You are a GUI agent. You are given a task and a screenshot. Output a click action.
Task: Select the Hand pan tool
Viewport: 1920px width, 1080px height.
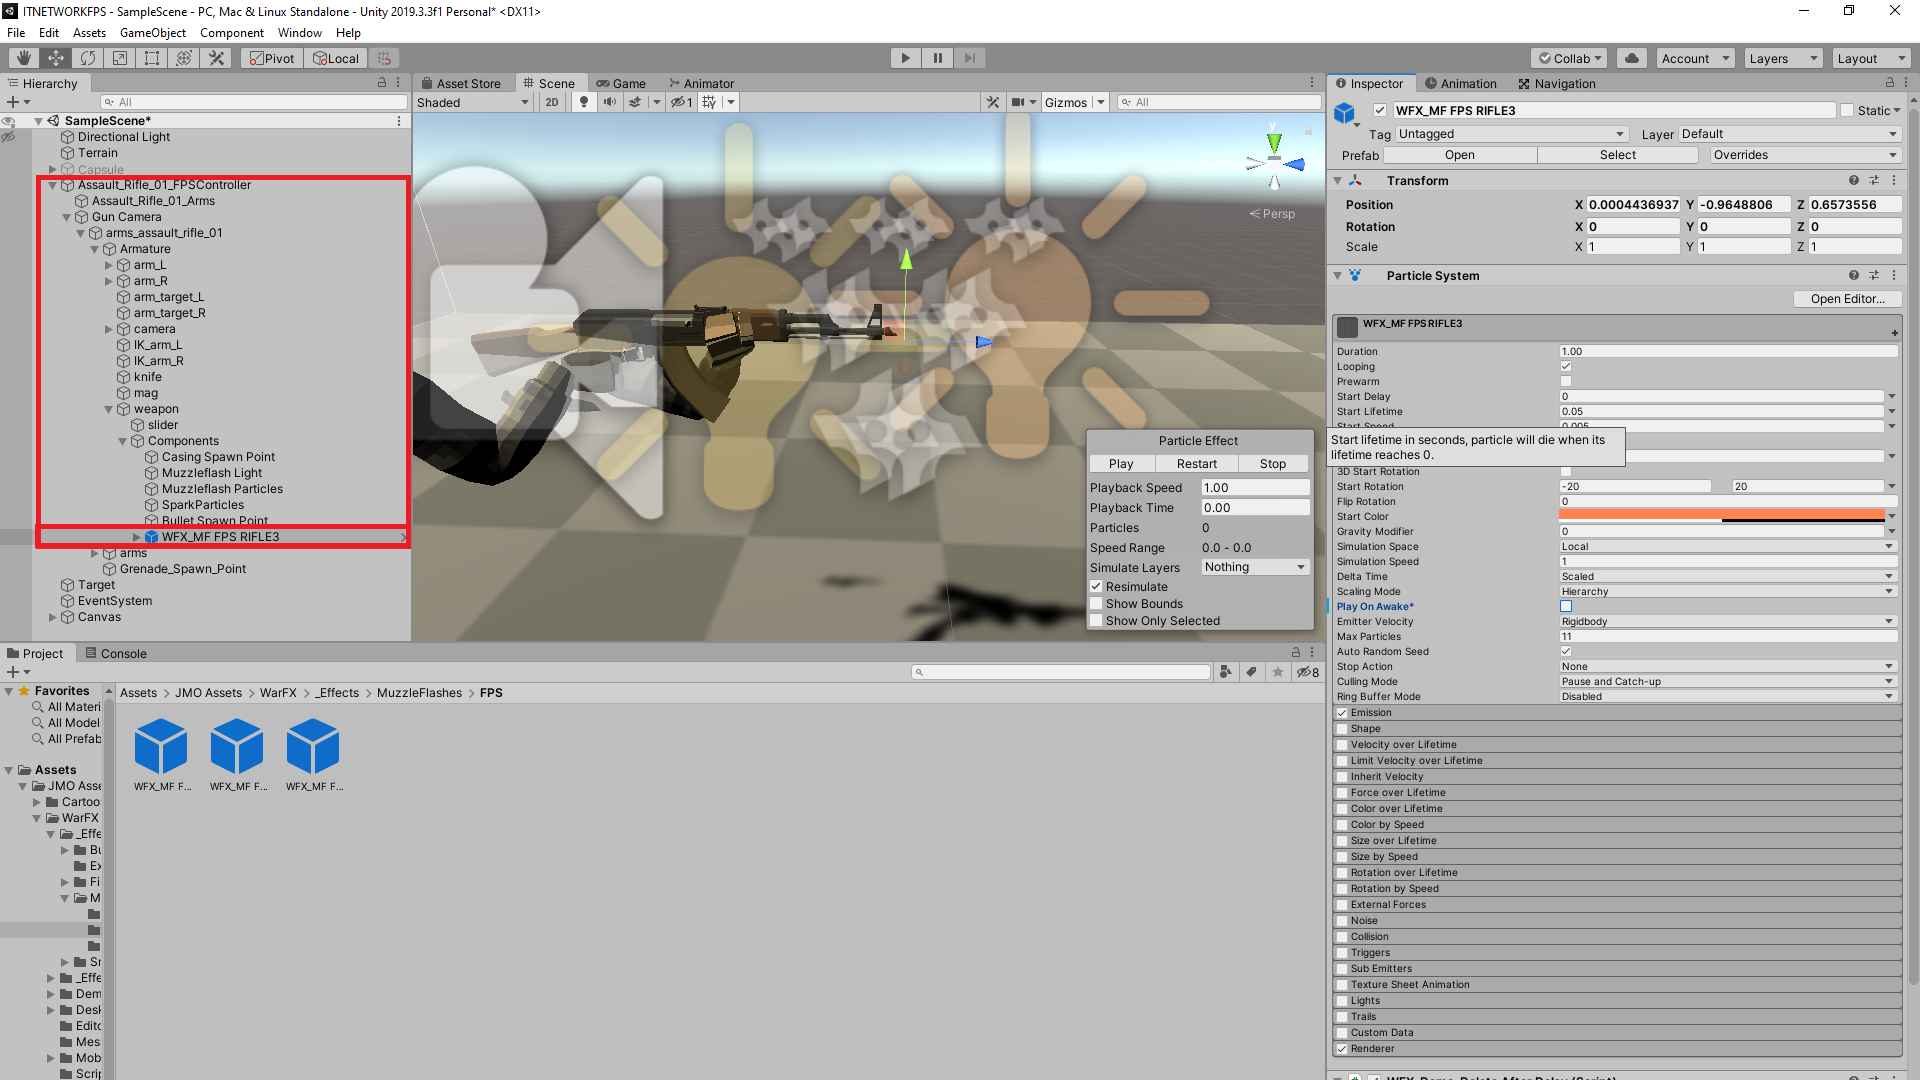(x=22, y=57)
